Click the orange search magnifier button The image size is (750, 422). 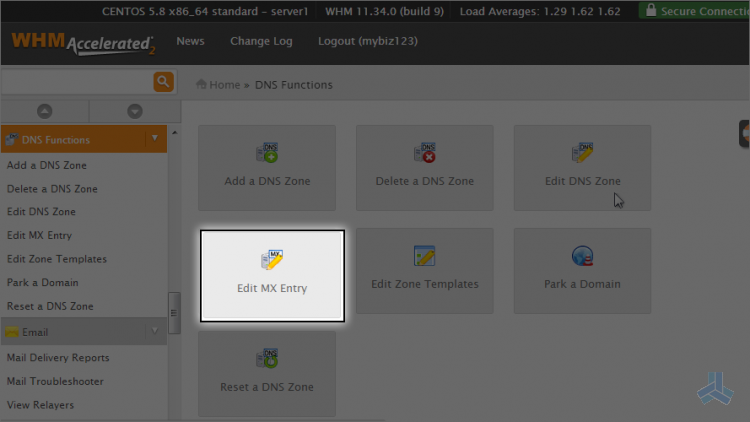[x=163, y=81]
